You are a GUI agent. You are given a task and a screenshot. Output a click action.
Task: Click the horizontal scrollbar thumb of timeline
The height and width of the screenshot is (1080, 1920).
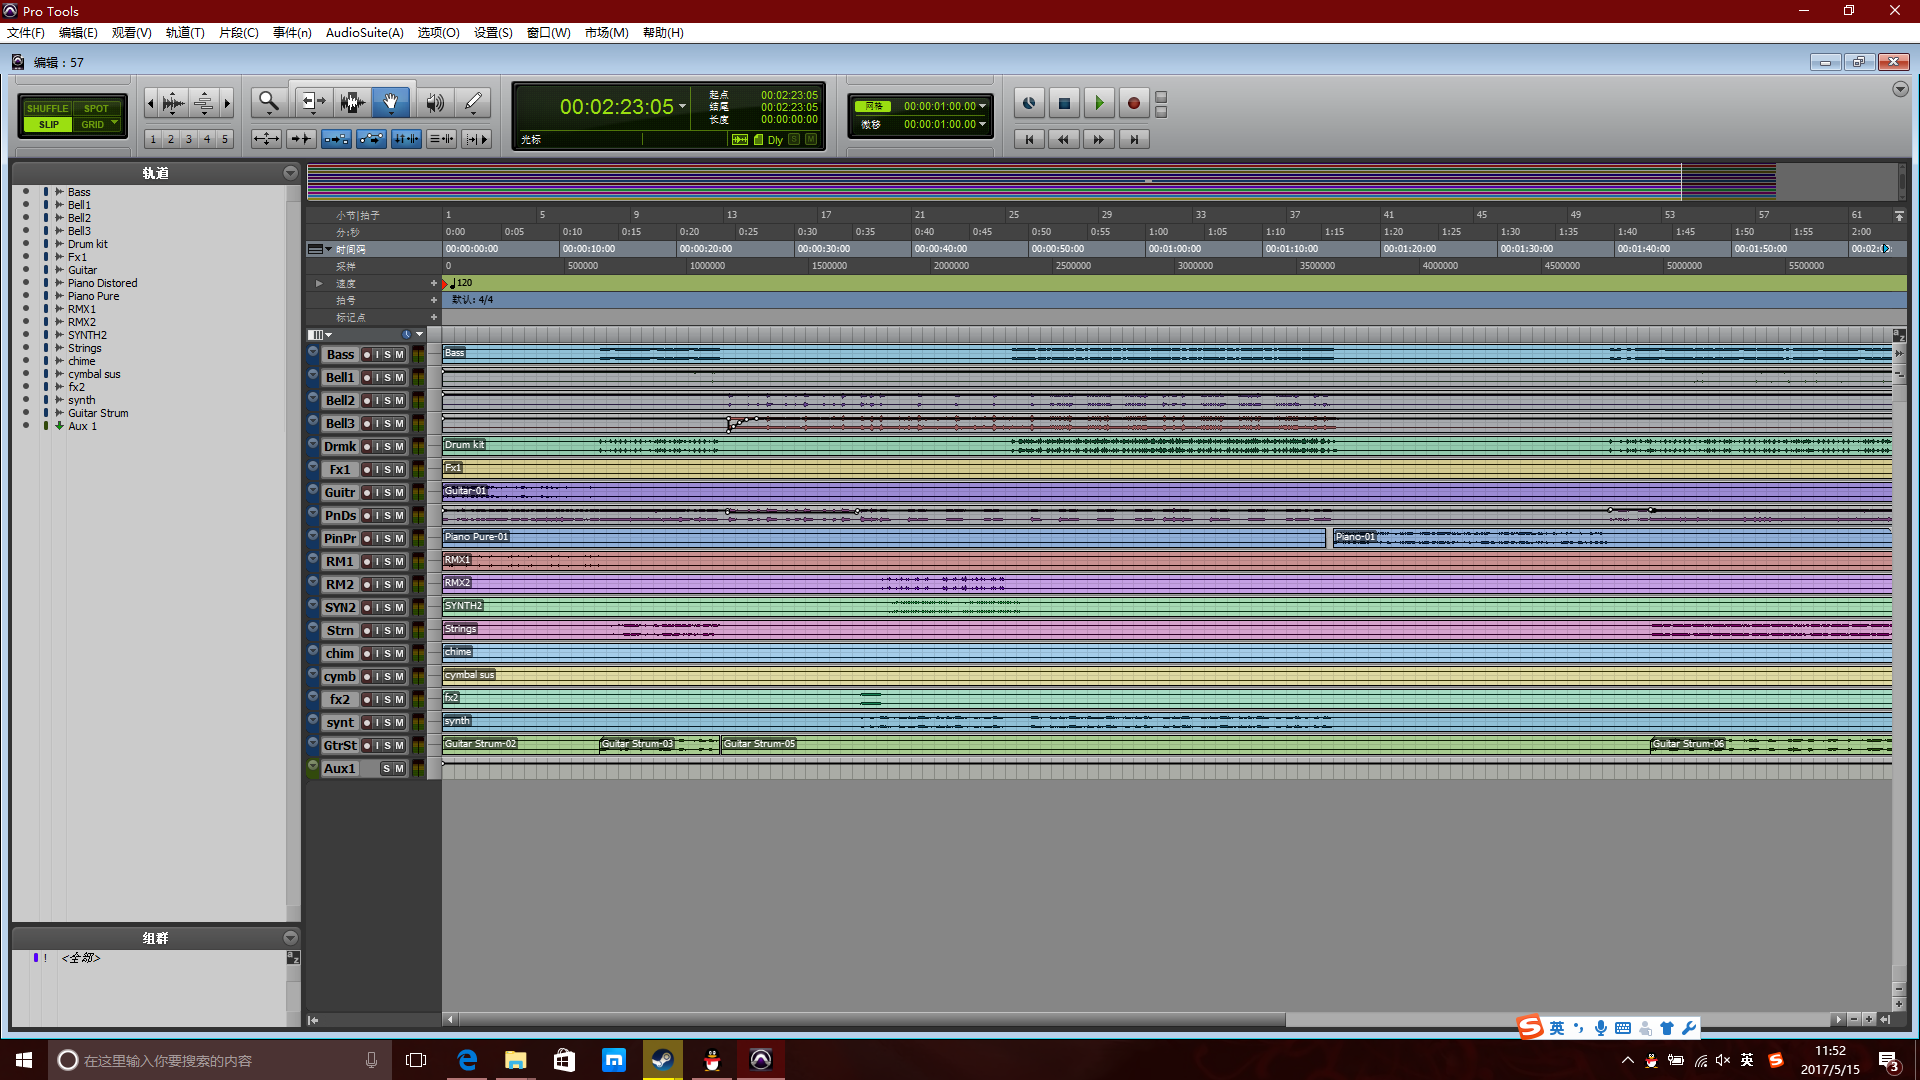coord(871,1020)
